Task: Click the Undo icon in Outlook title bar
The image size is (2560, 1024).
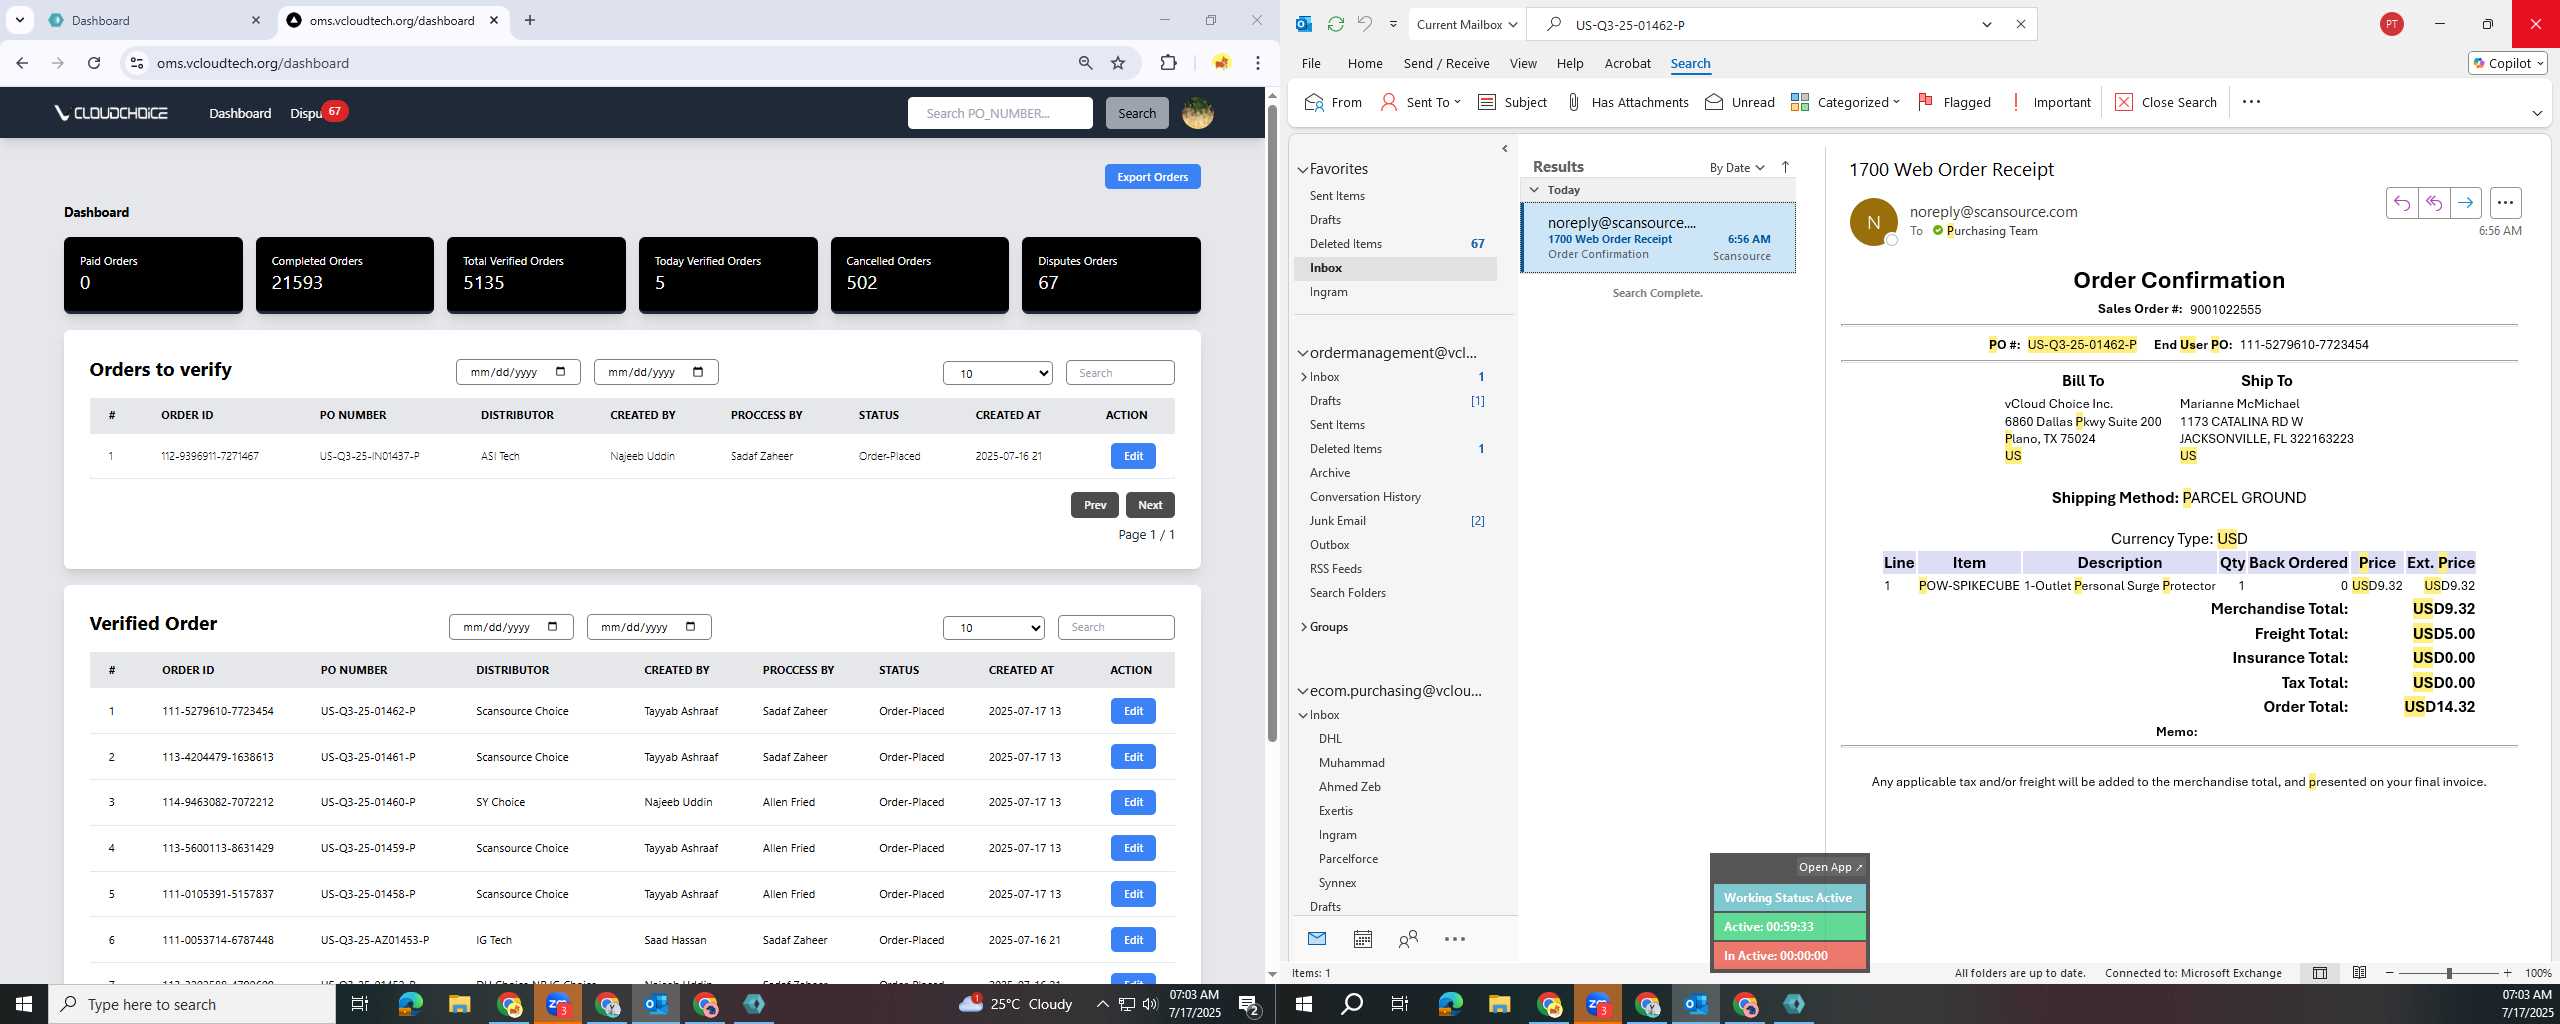Action: coord(1364,24)
